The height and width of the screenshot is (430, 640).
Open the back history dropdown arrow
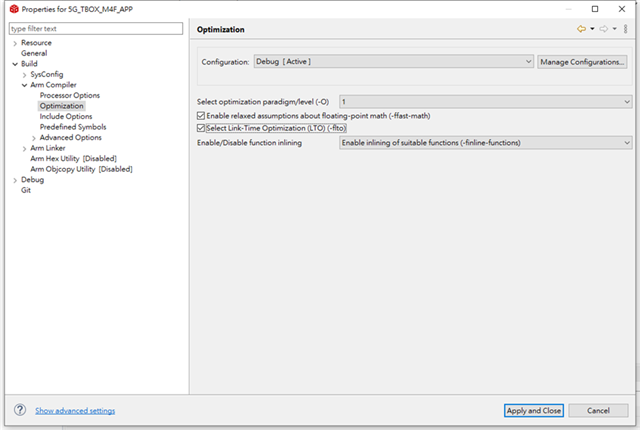coord(592,29)
